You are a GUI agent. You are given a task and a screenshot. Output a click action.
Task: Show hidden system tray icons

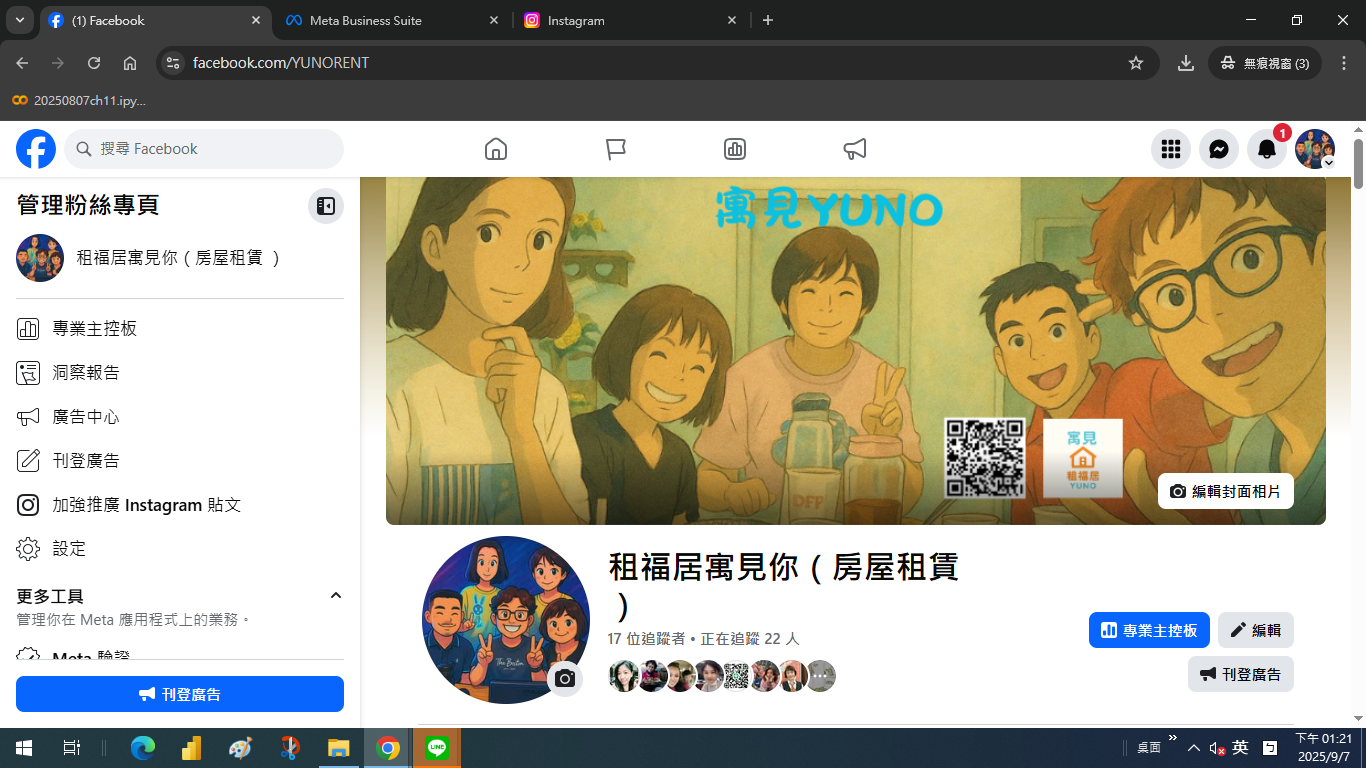1193,748
